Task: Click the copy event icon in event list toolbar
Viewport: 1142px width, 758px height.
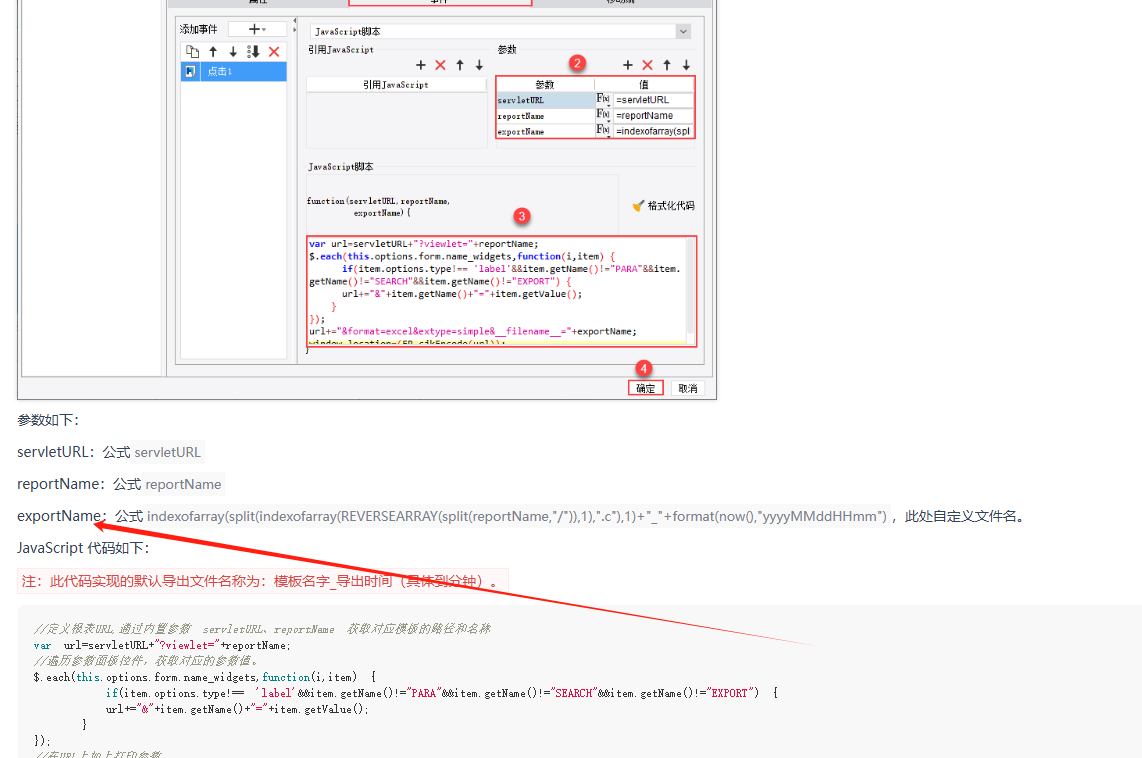Action: (x=193, y=52)
